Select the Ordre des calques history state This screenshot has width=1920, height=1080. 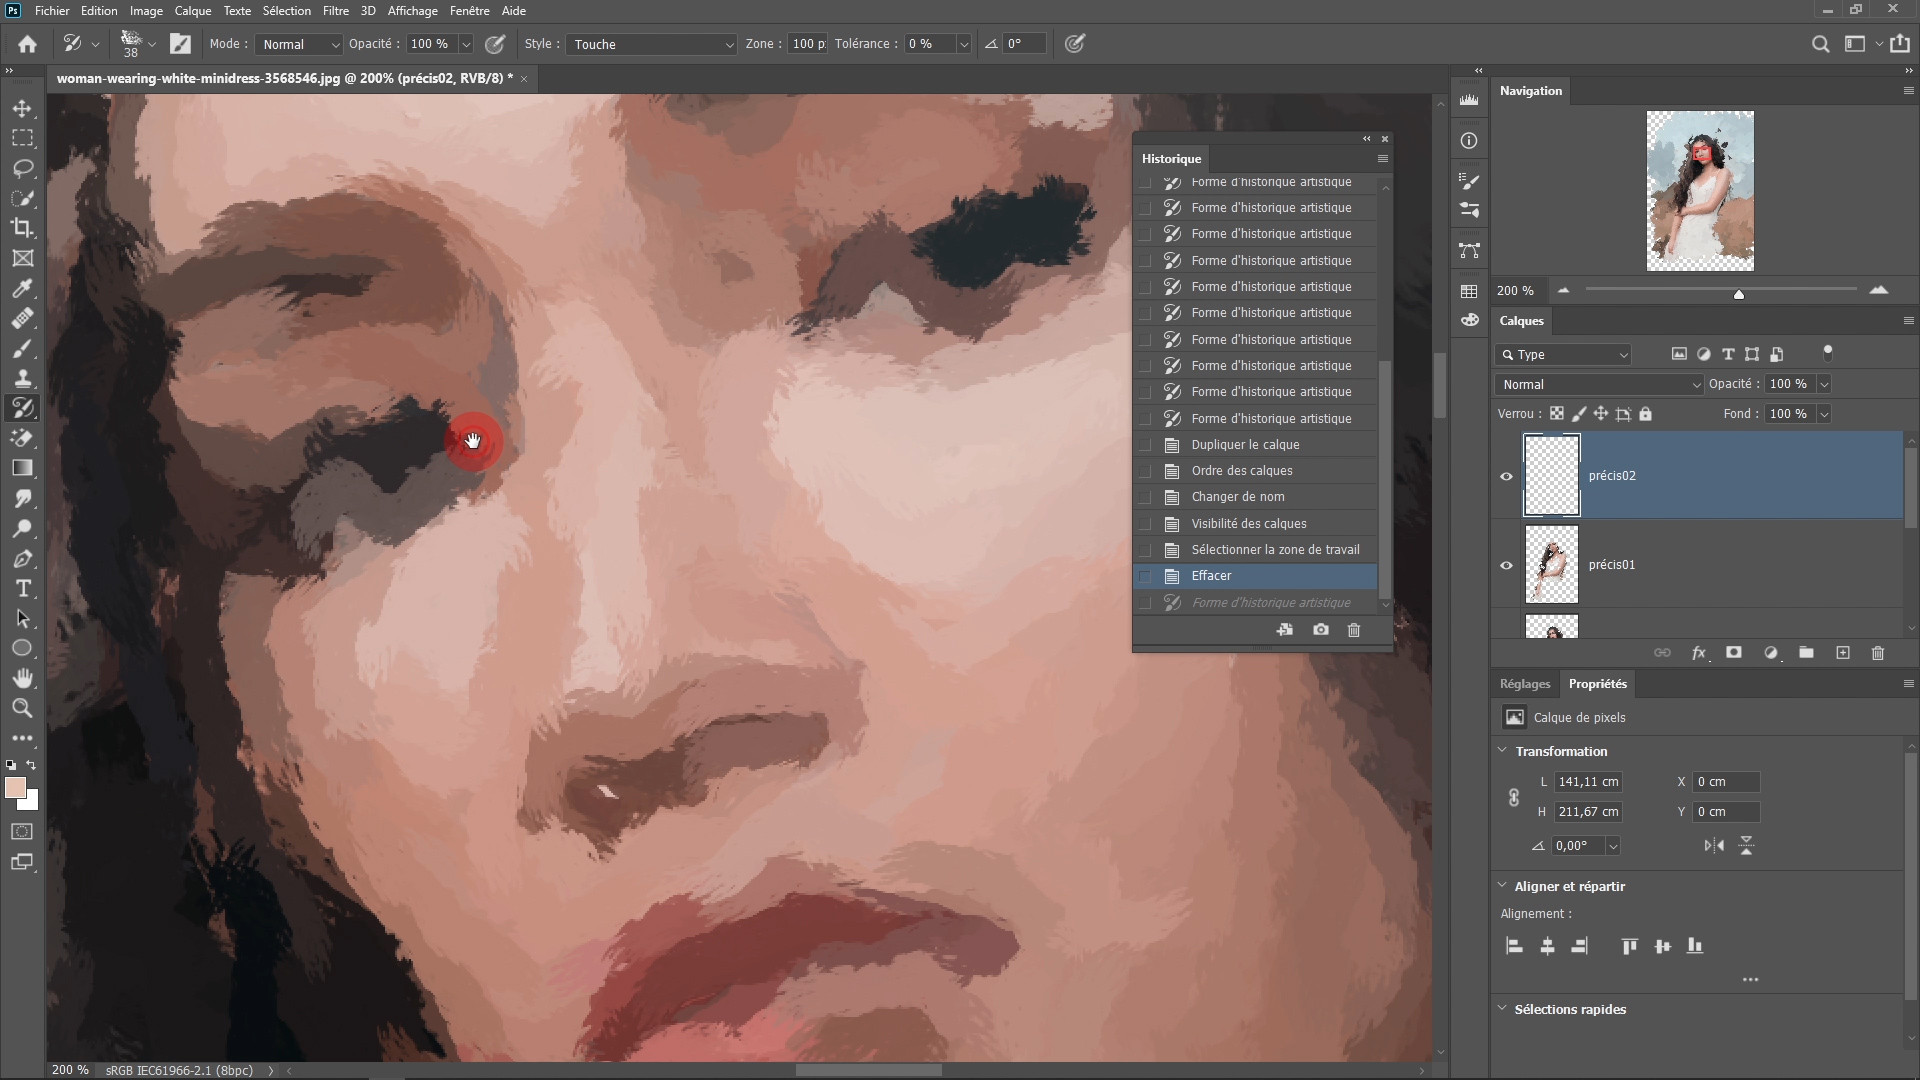coord(1256,471)
